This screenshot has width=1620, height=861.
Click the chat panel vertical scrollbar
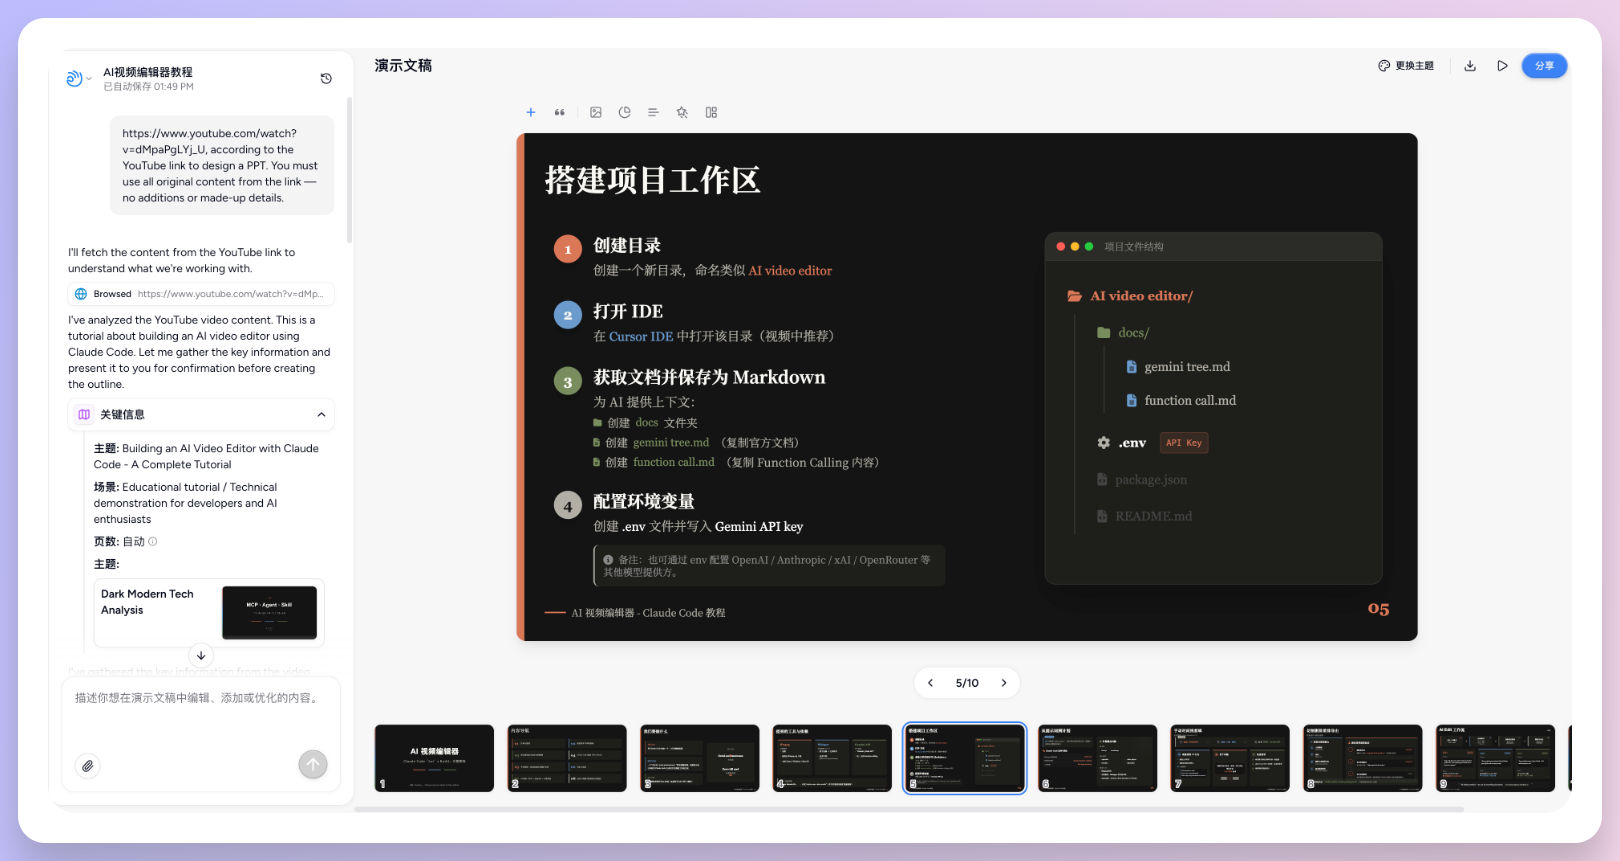click(x=349, y=170)
